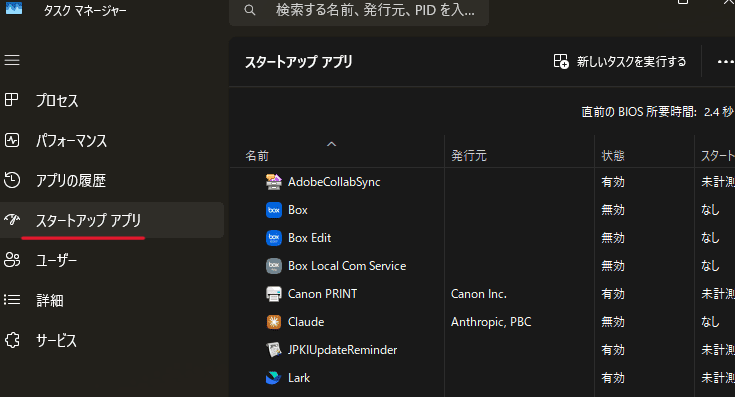
Task: Select the JPKIUpdateReminder row name
Action: pyautogui.click(x=342, y=350)
